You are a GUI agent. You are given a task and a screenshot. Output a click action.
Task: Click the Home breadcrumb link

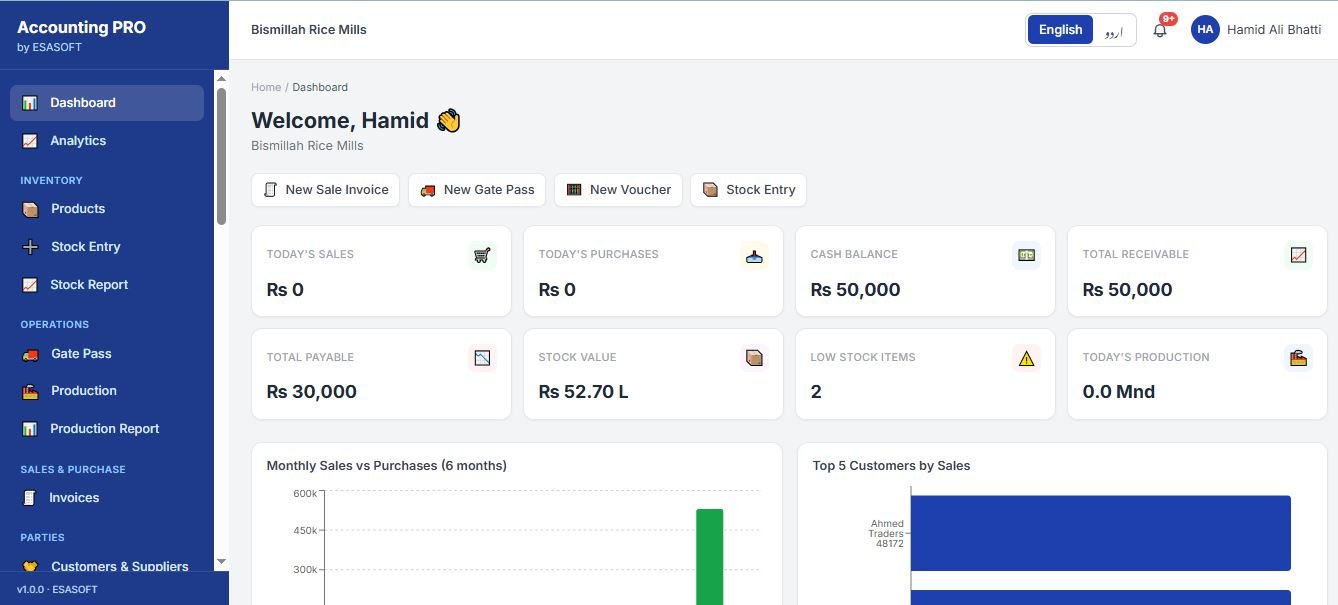[266, 87]
